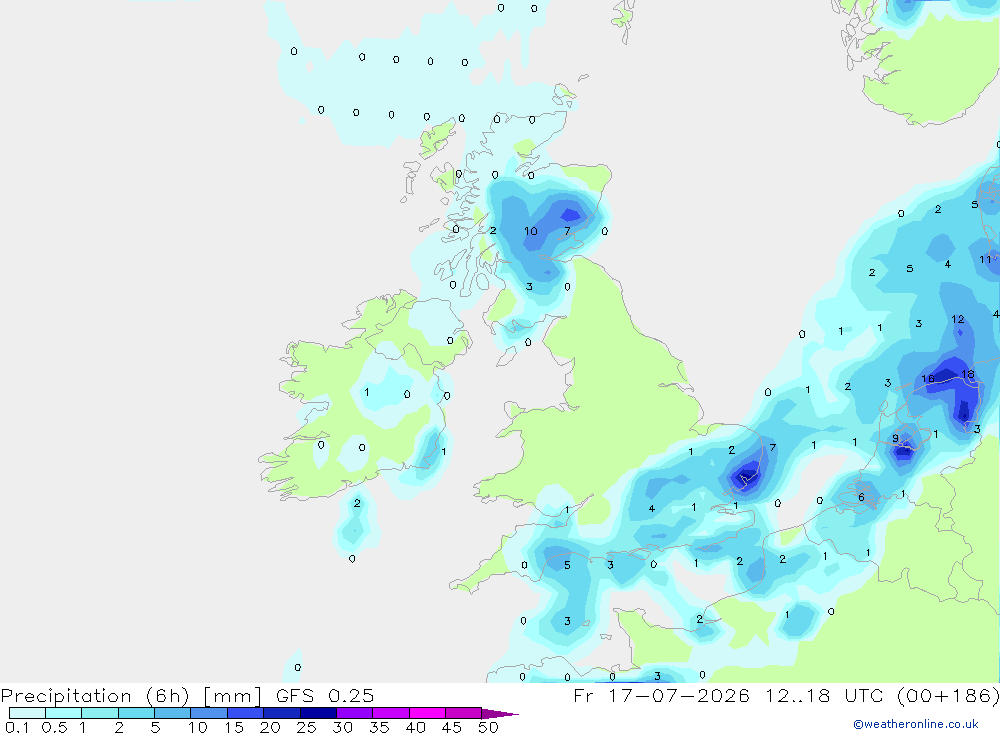
Task: Click the '16' rainfall value on the map
Action: [928, 379]
